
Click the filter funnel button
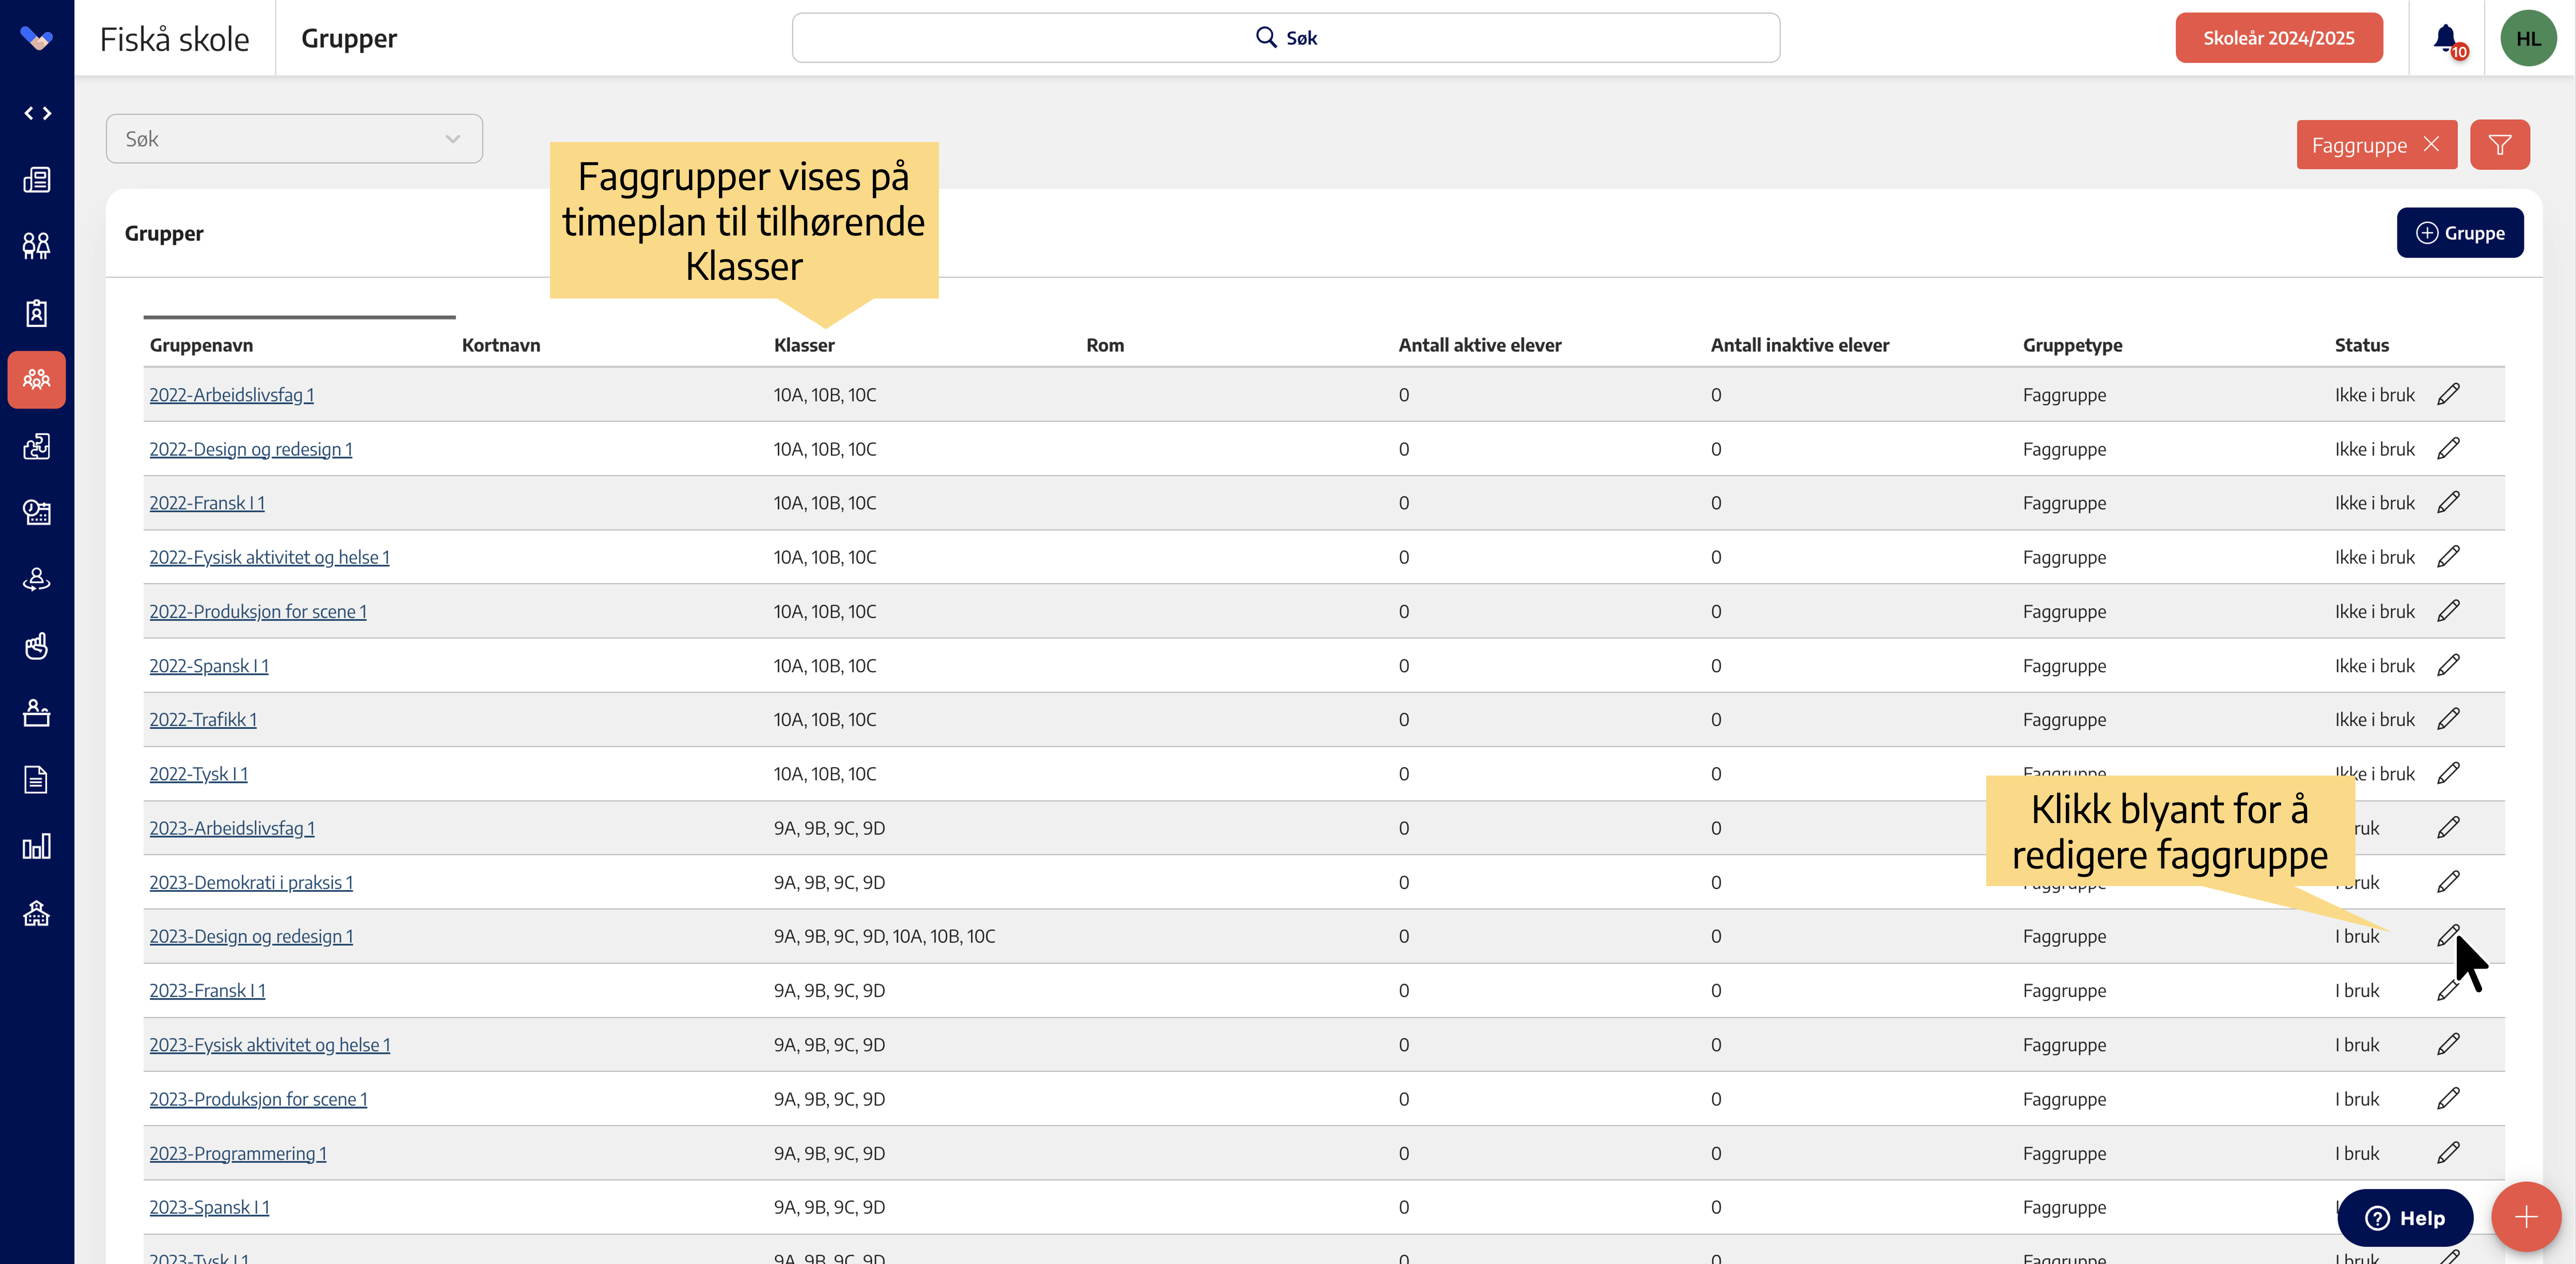[2500, 145]
